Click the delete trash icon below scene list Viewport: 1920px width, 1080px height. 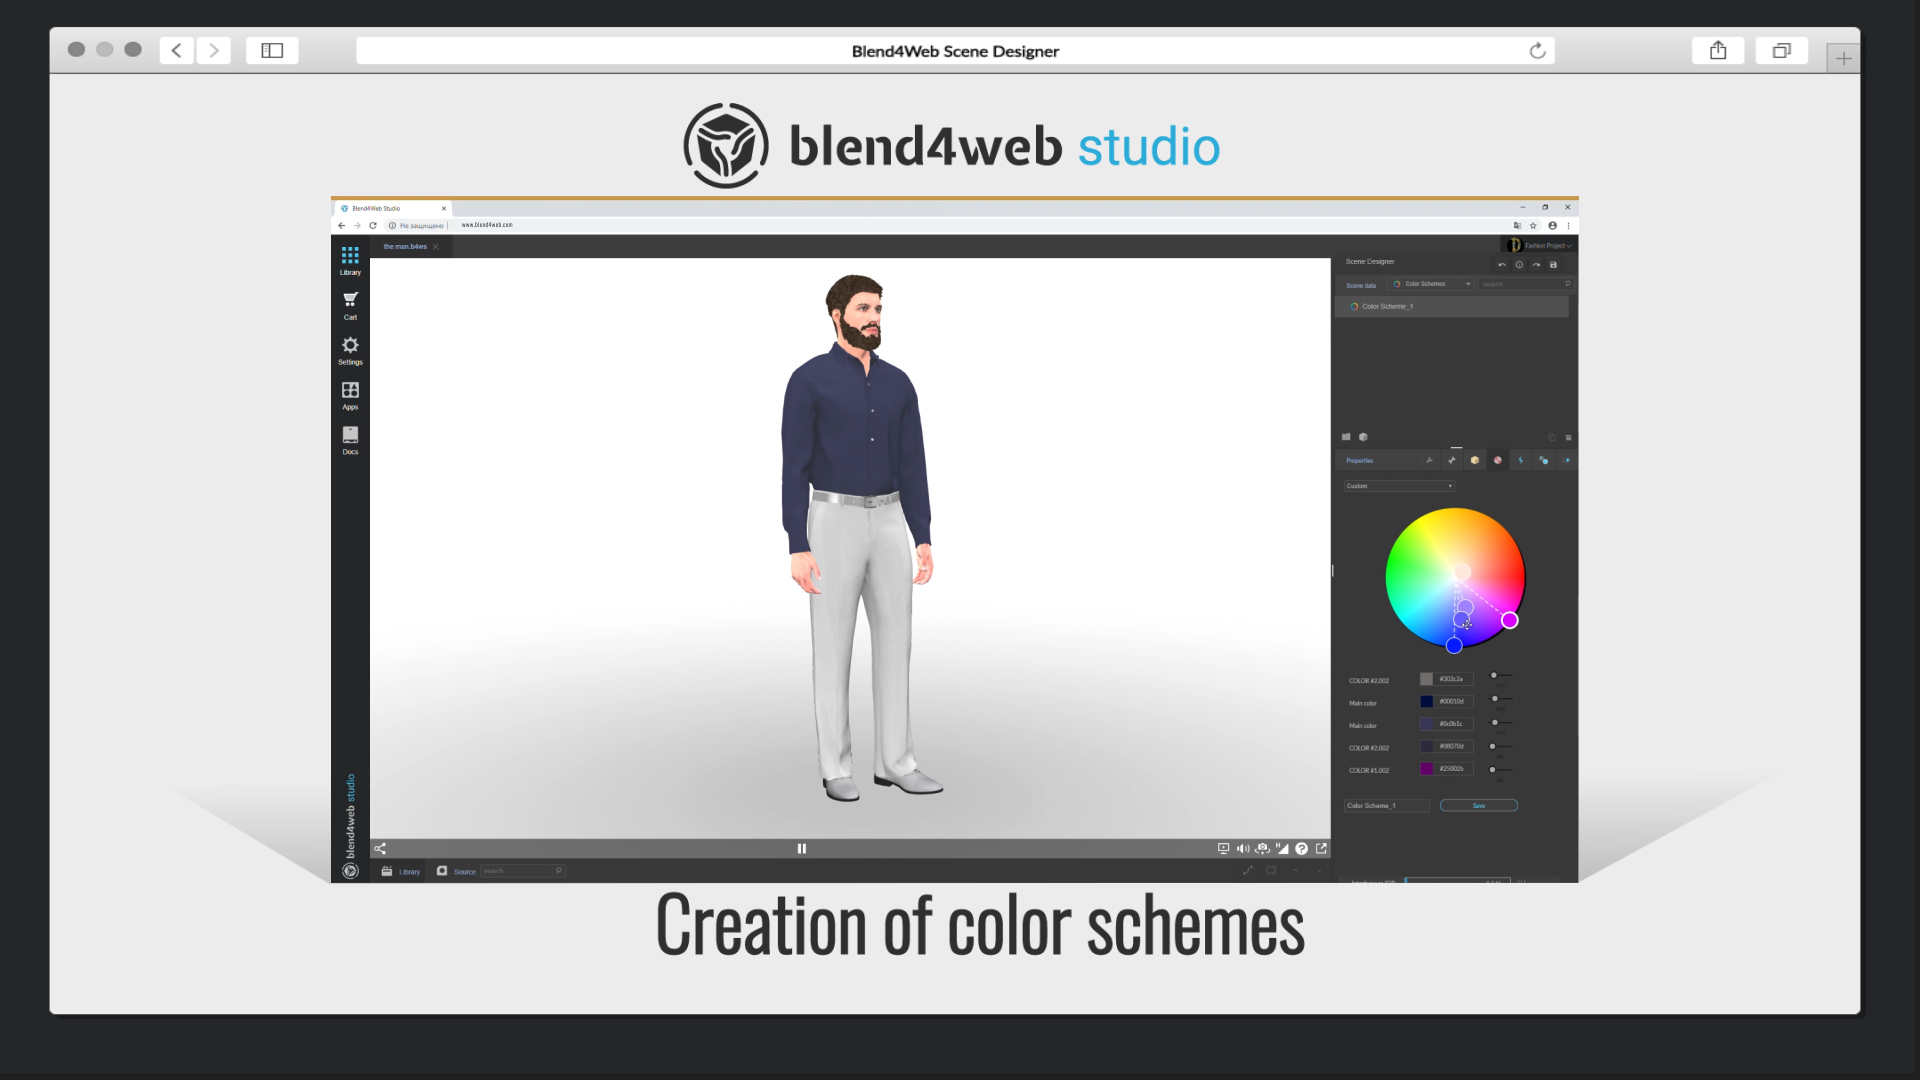point(1568,437)
